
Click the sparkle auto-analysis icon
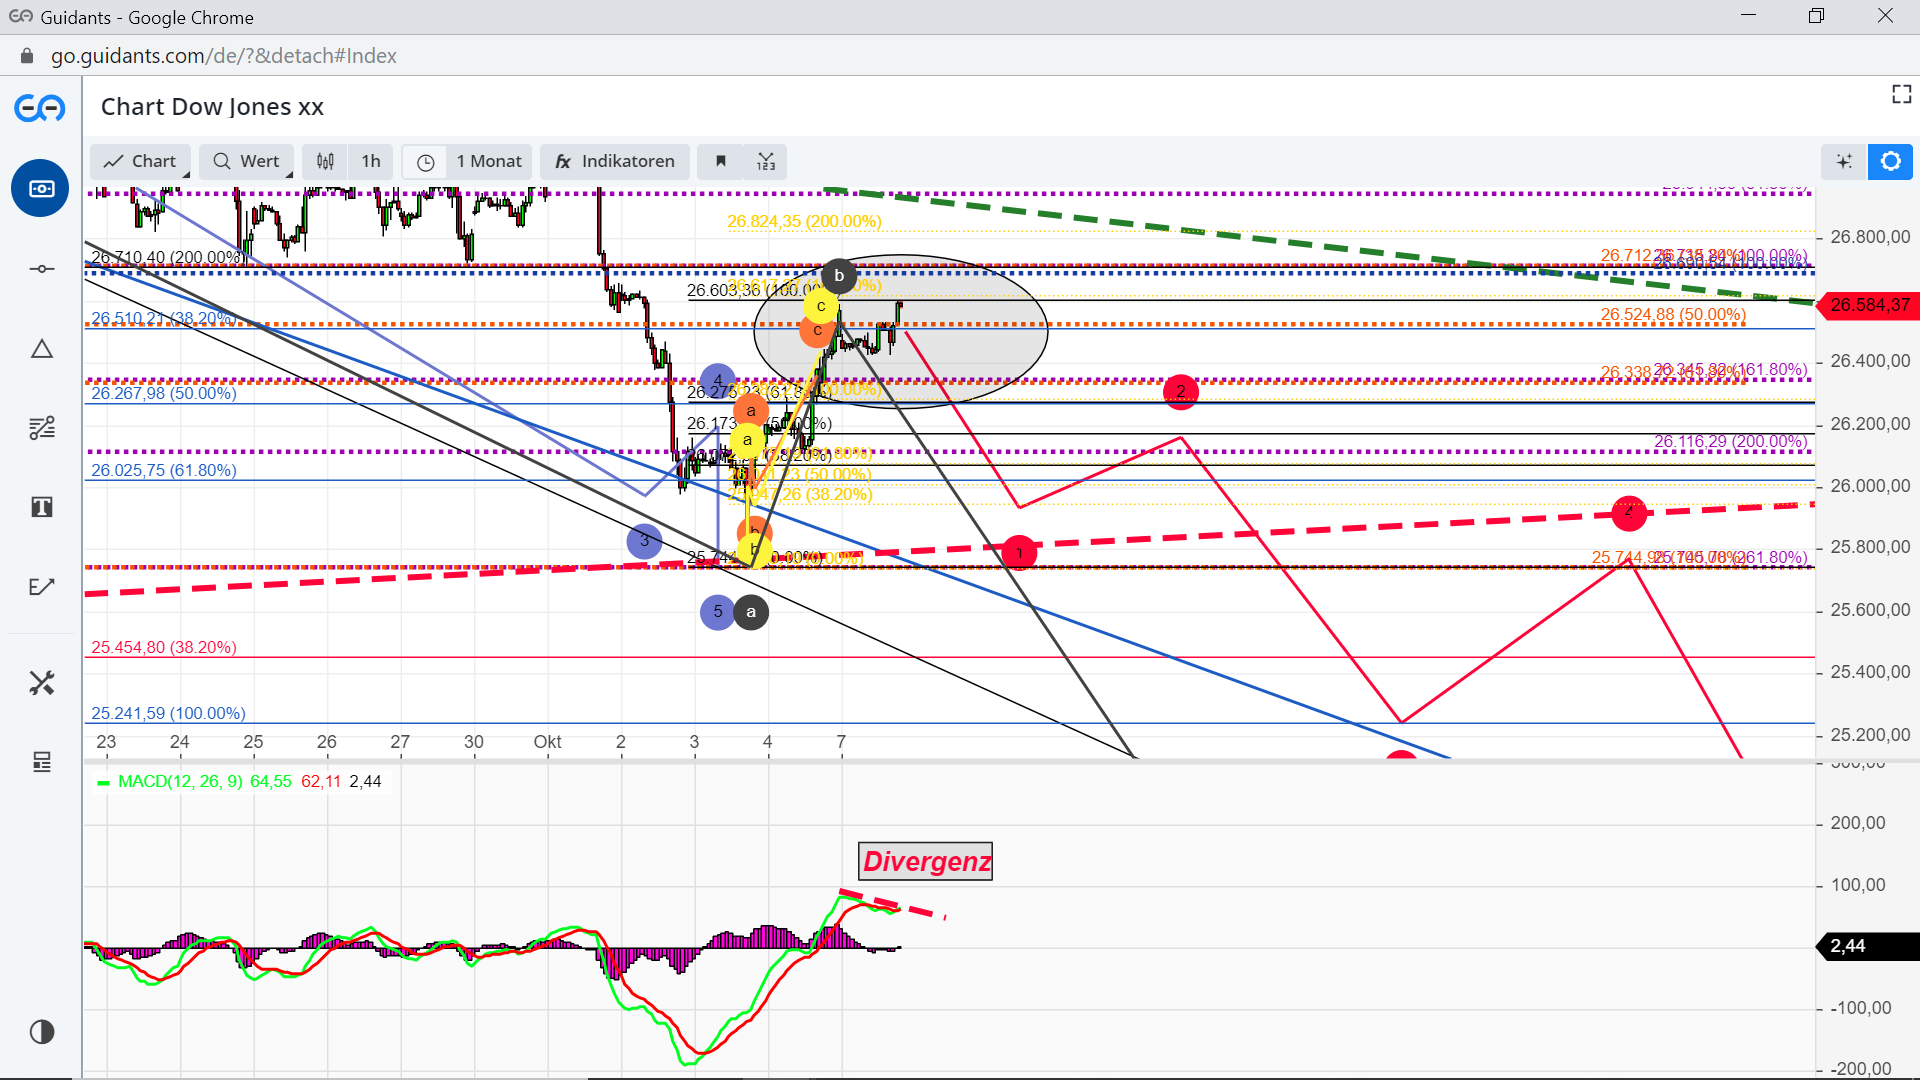click(x=1844, y=161)
